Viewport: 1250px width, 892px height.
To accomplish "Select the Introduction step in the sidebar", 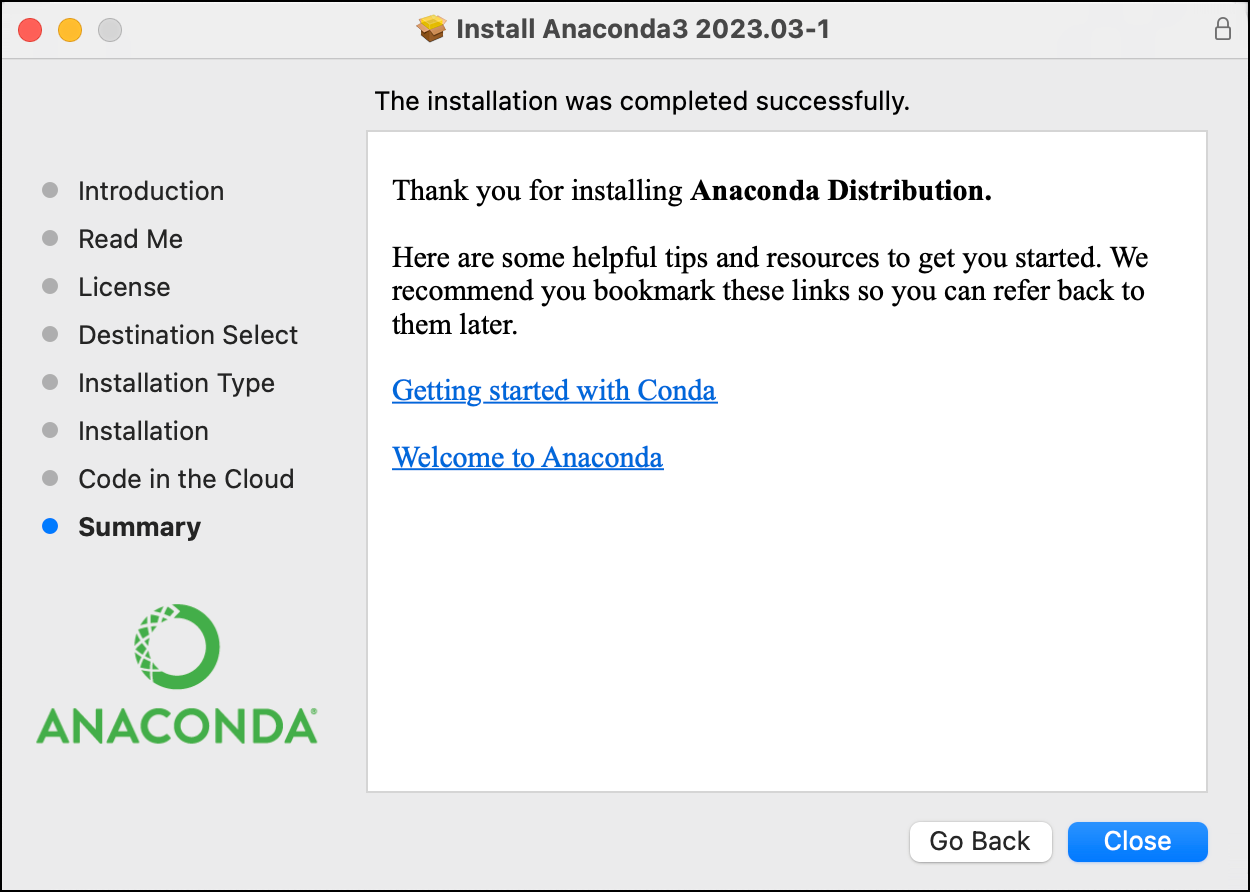I will click(151, 191).
